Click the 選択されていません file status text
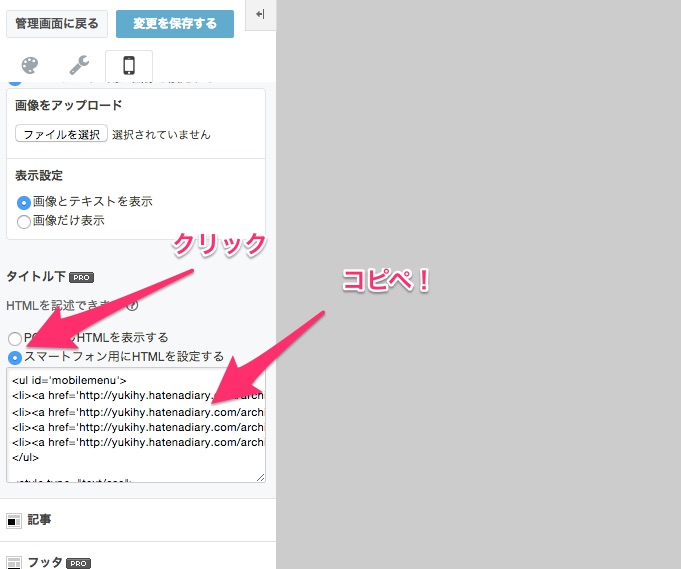Image resolution: width=681 pixels, height=569 pixels. pos(161,135)
